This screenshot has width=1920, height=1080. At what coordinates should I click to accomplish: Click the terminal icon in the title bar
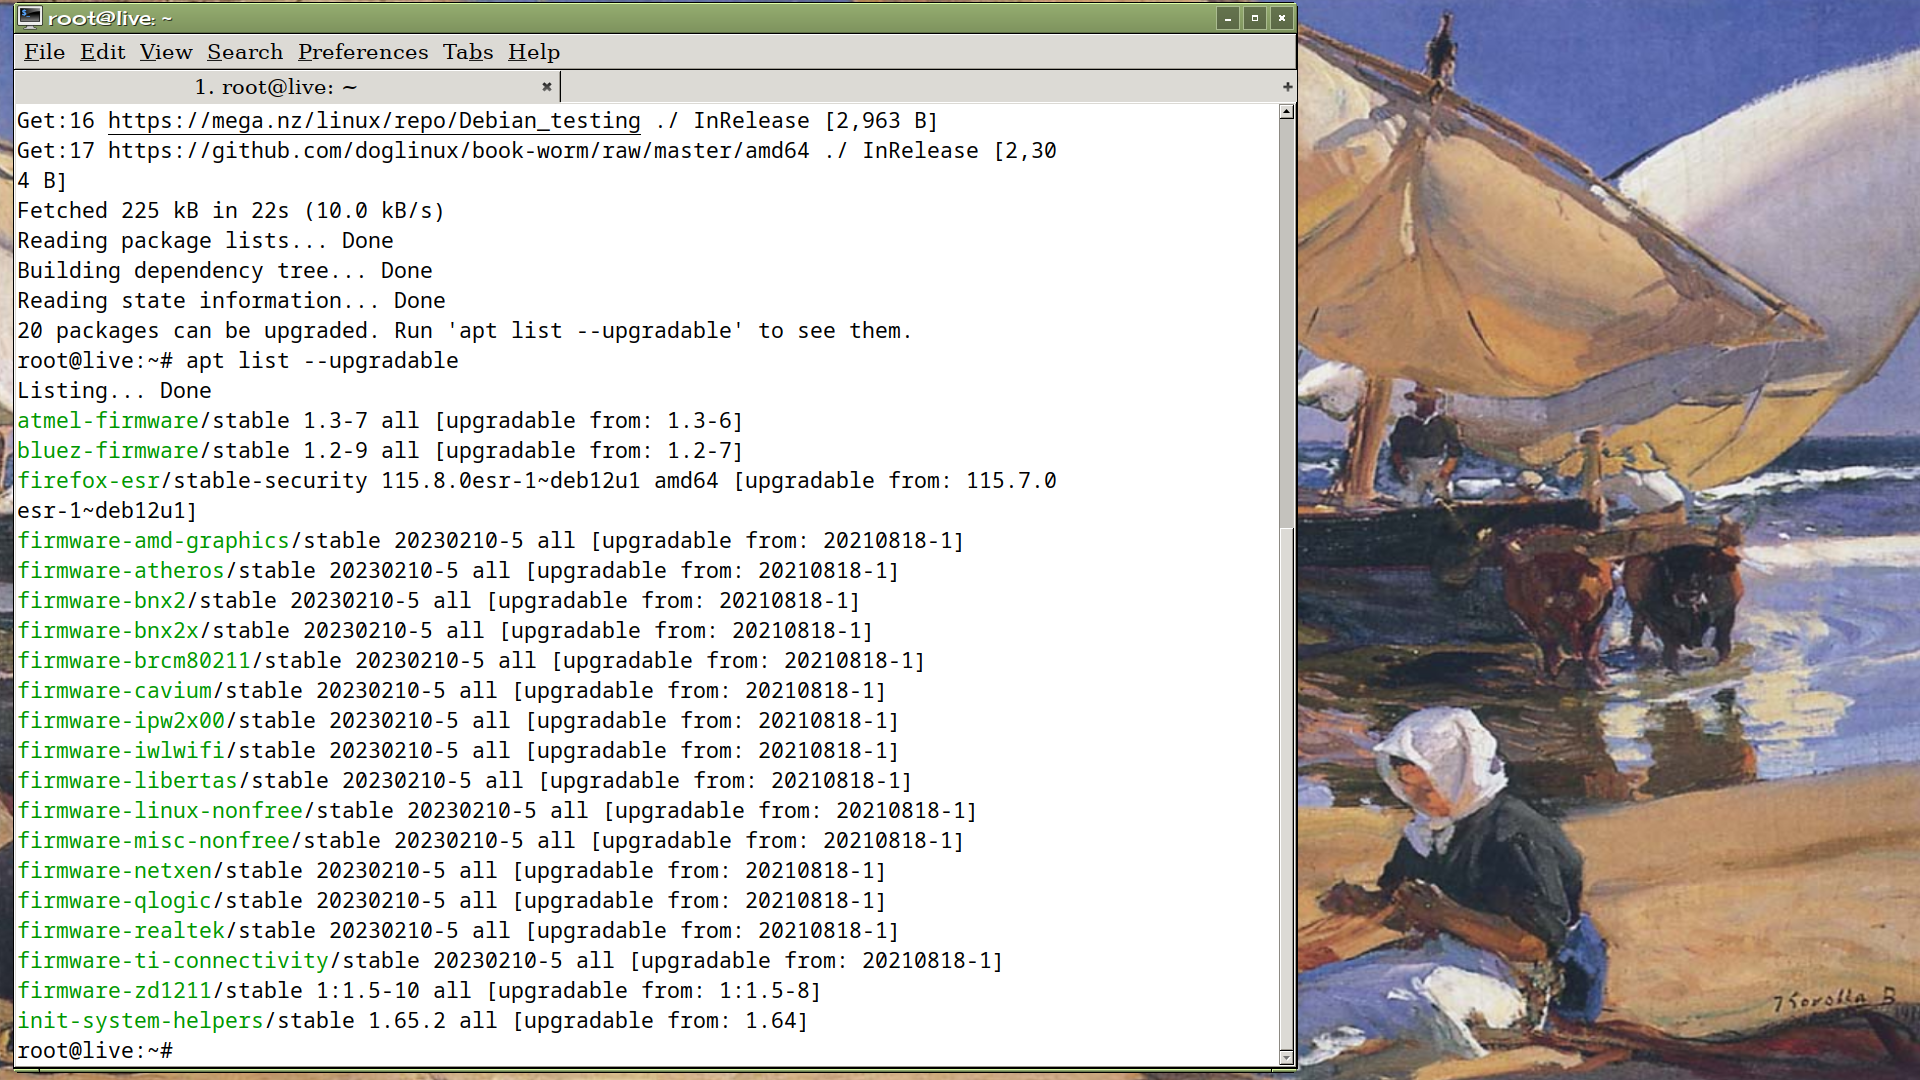[30, 17]
